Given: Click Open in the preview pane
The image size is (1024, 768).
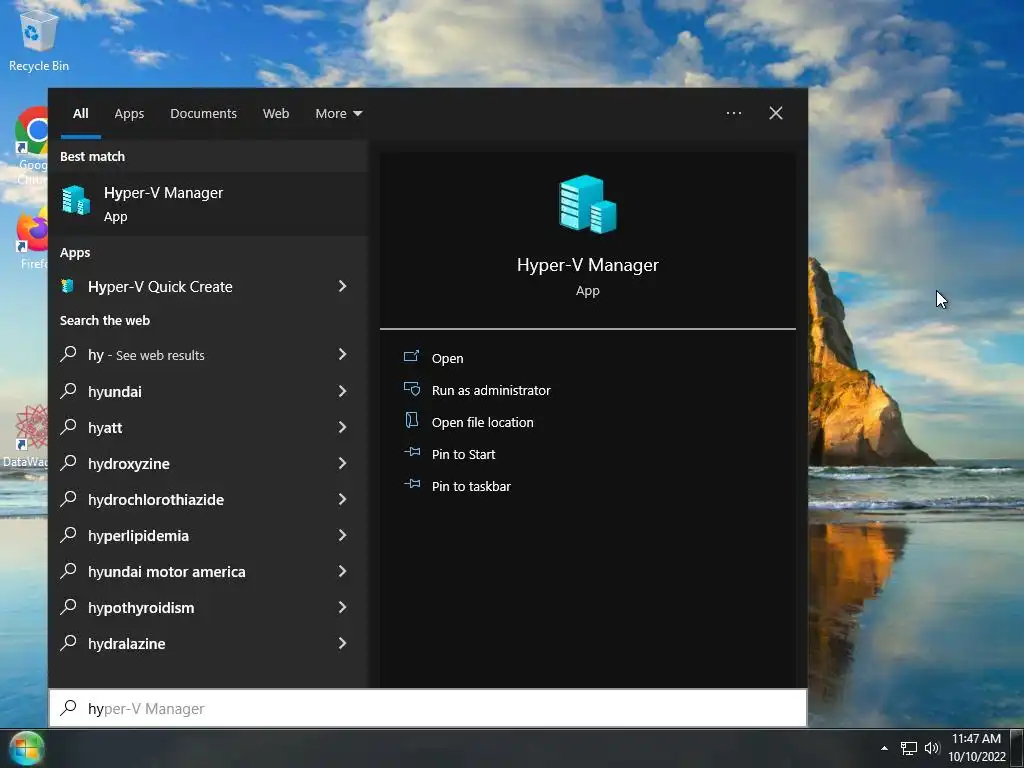Looking at the screenshot, I should [447, 359].
